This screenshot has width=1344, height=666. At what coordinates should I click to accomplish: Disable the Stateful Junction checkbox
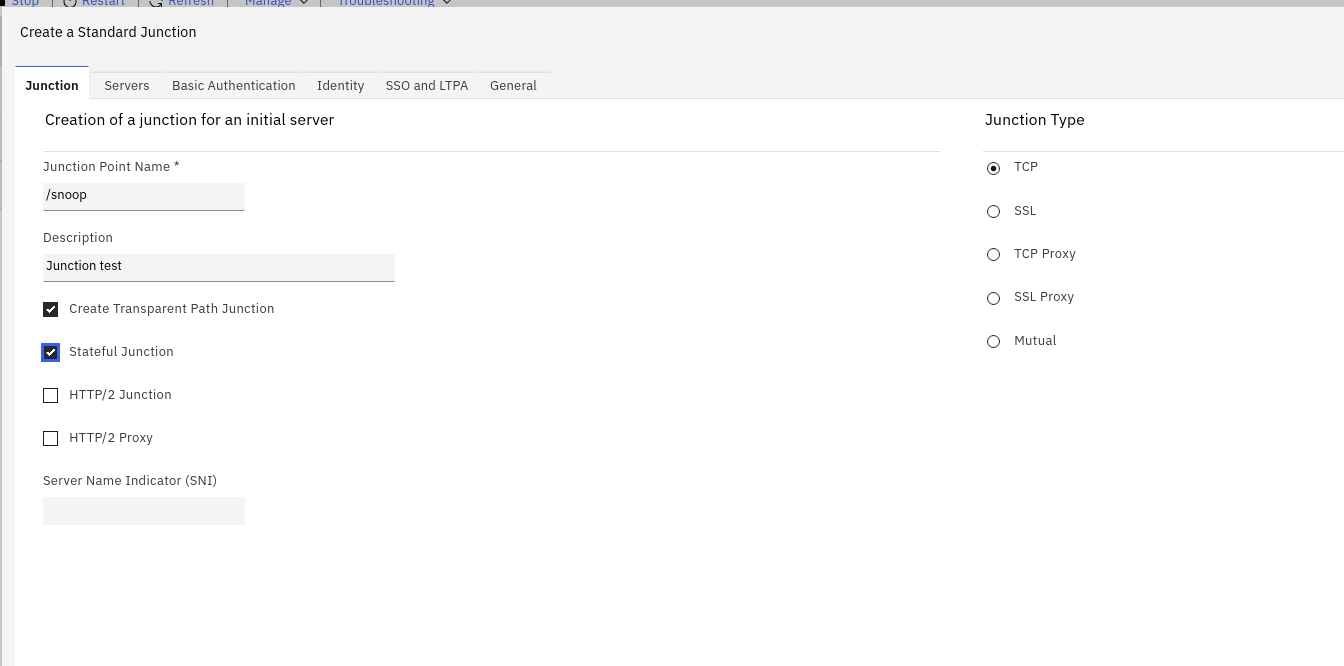[51, 352]
